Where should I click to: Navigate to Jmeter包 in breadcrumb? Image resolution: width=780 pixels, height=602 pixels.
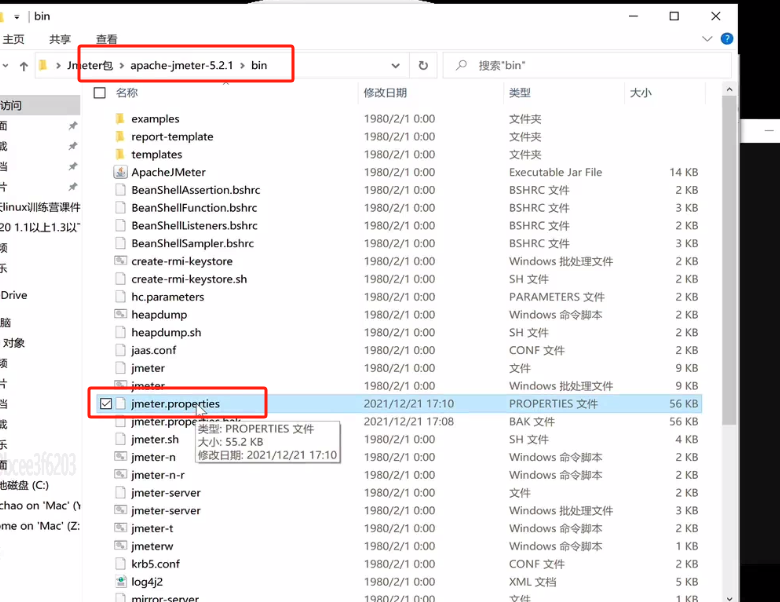coord(90,65)
